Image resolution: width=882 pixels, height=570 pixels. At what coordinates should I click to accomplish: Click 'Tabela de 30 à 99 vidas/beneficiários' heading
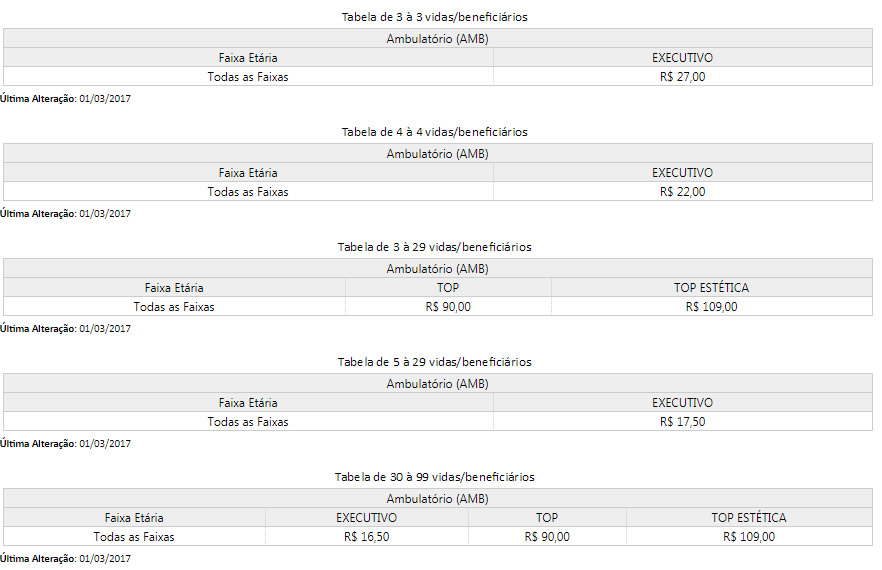(x=434, y=477)
